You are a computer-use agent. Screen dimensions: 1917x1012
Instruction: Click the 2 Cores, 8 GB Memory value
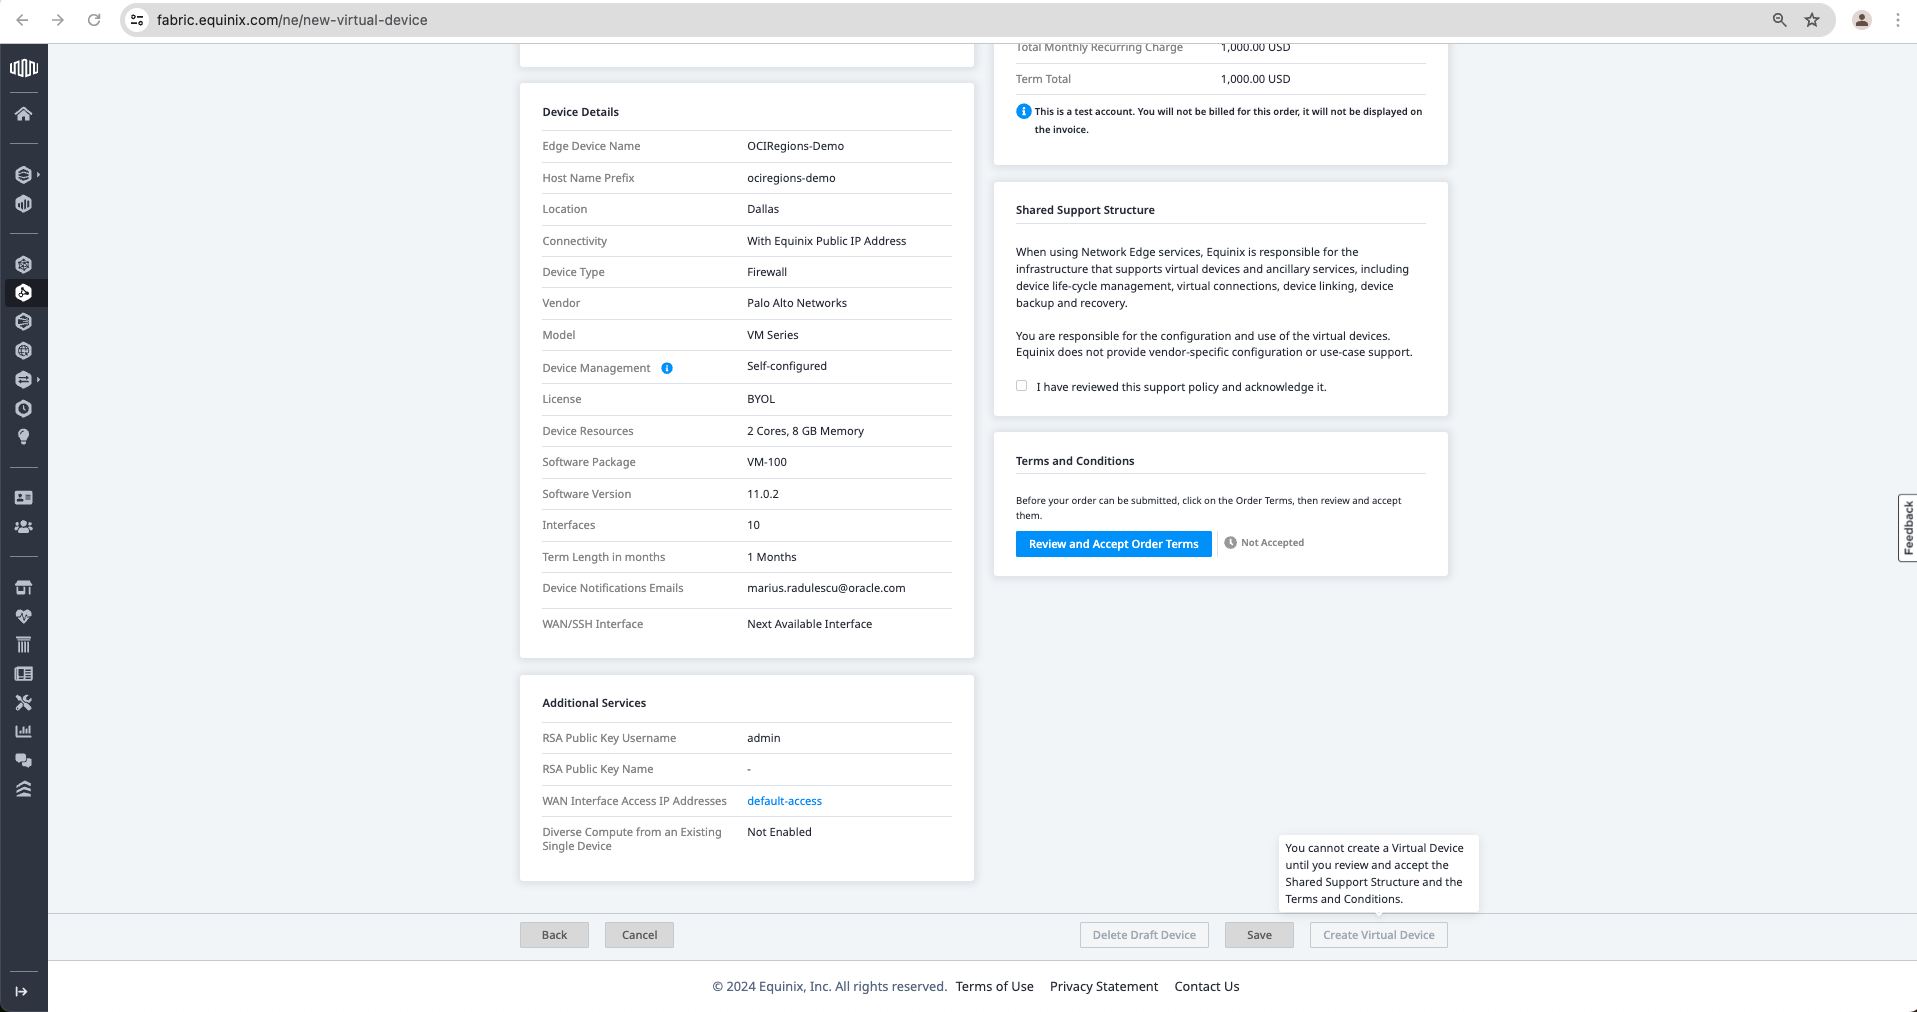[805, 431]
